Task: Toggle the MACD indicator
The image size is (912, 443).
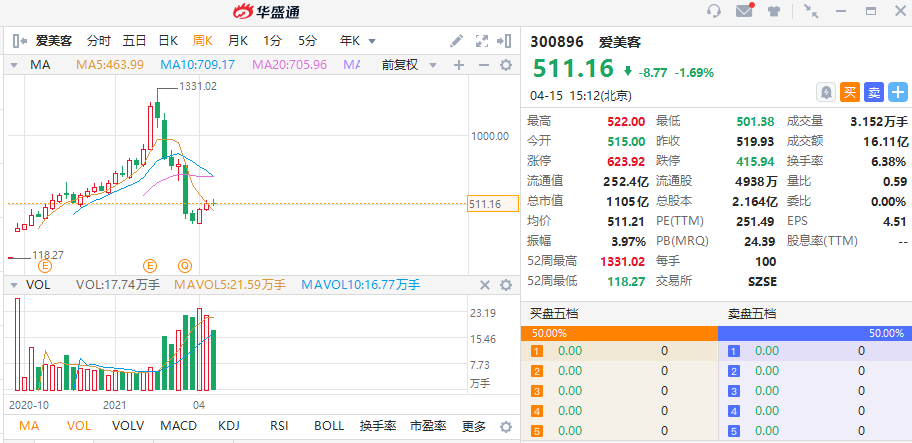Action: point(178,425)
